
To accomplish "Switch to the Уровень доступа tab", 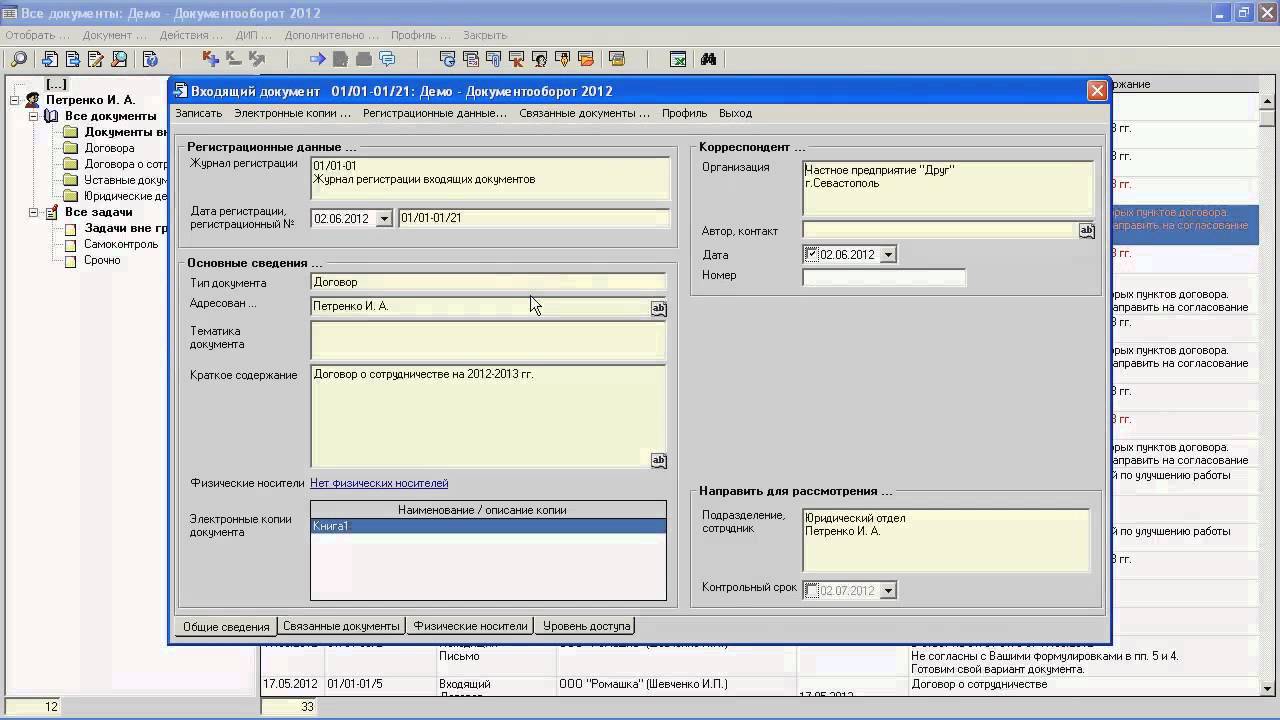I will [586, 626].
